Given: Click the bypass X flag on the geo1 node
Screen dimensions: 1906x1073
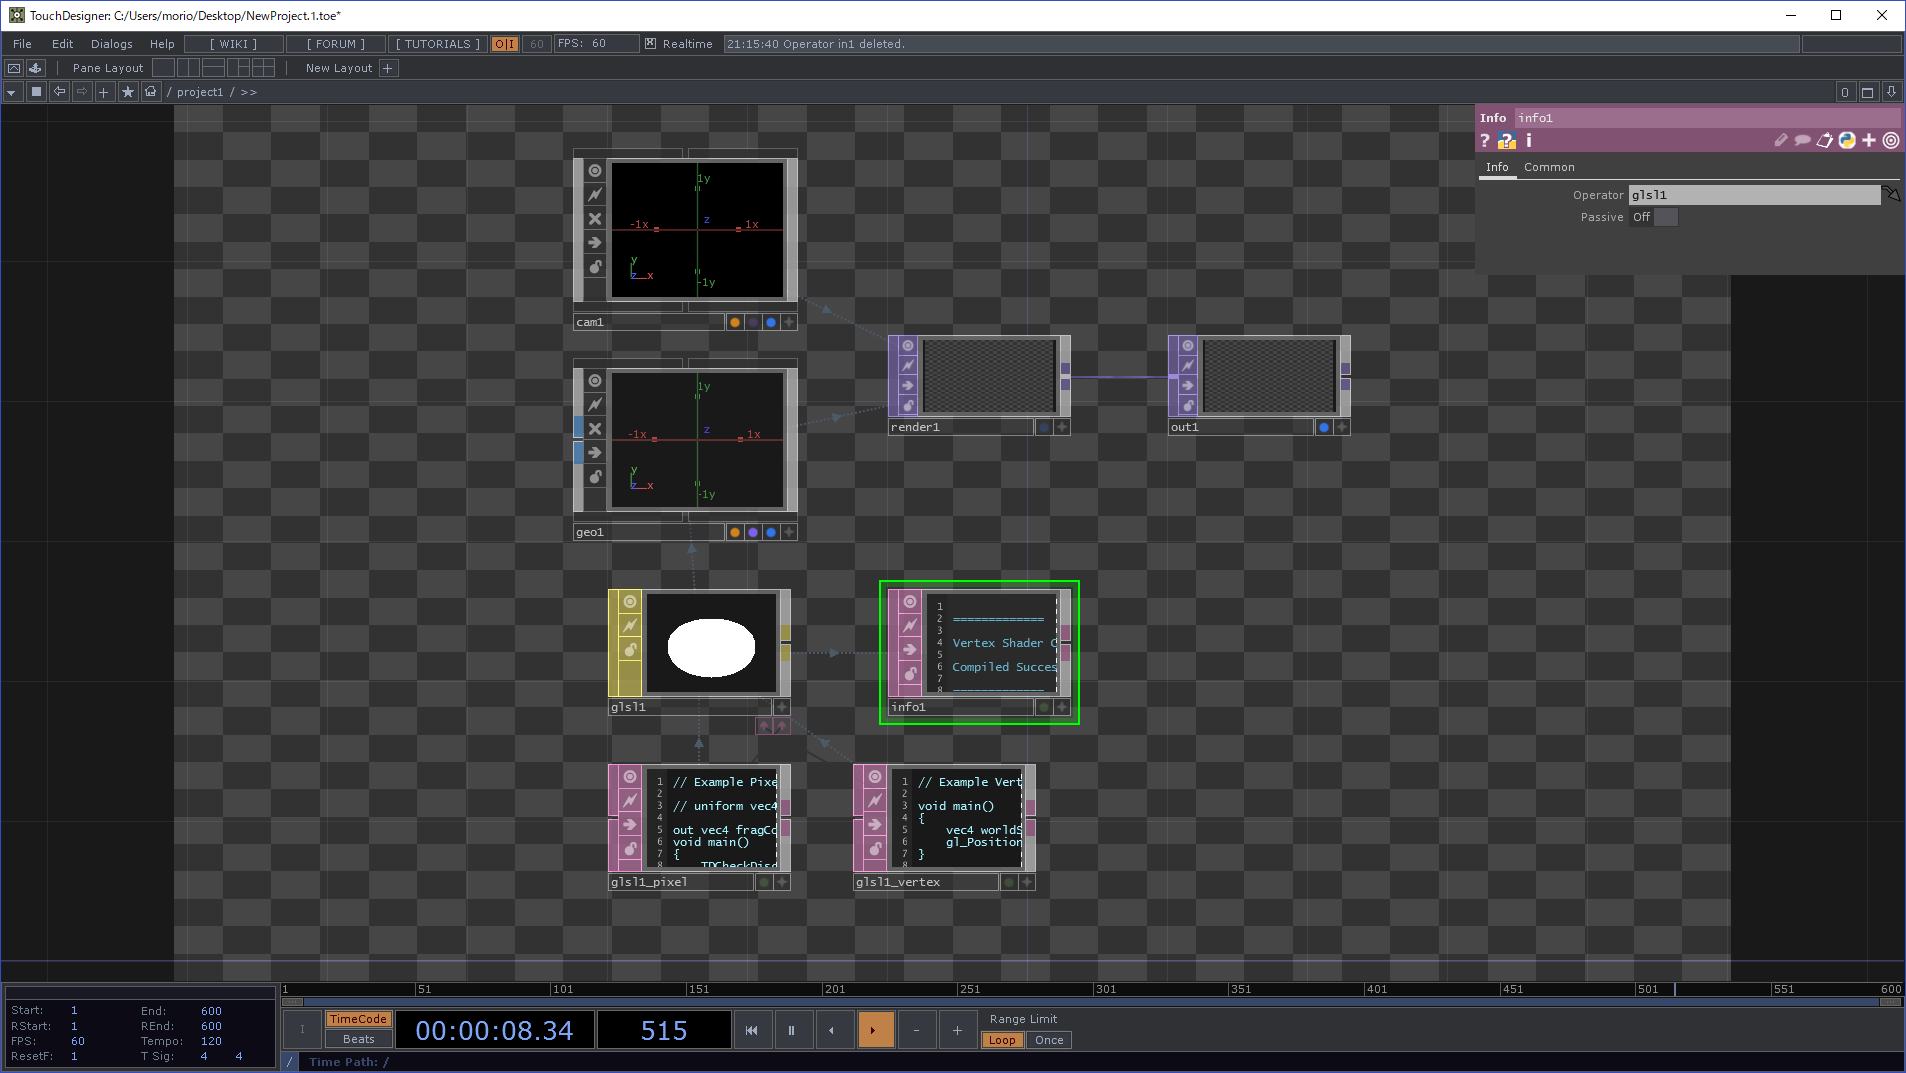Looking at the screenshot, I should pyautogui.click(x=595, y=429).
